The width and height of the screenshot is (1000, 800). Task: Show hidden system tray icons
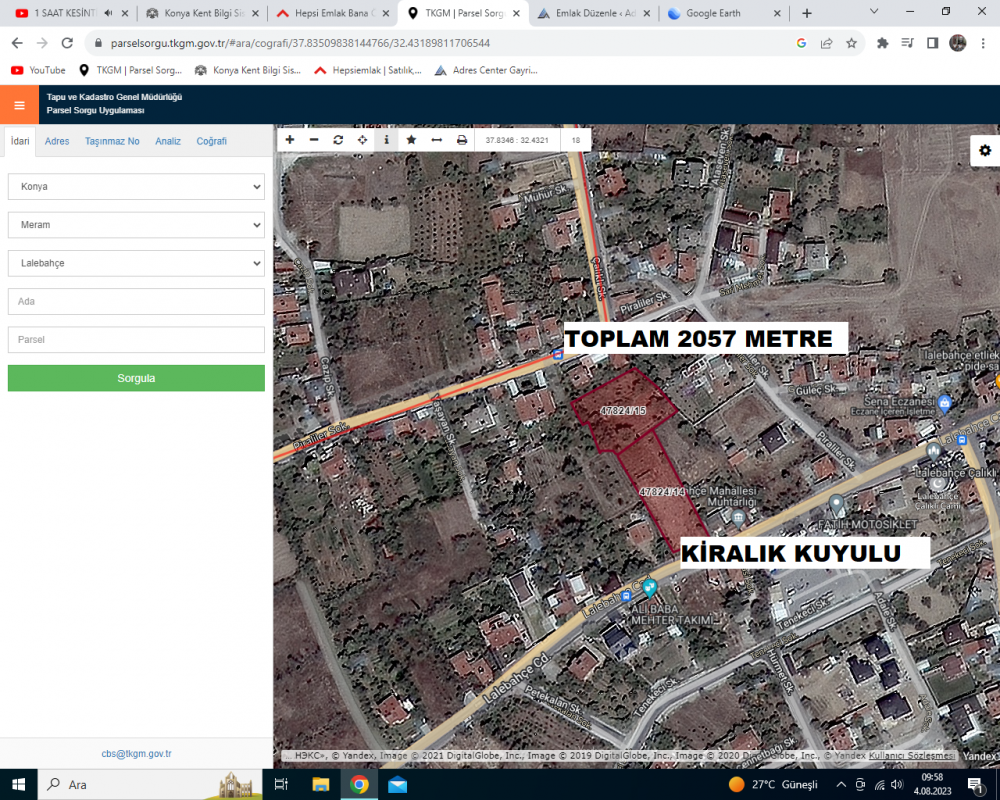tap(841, 785)
